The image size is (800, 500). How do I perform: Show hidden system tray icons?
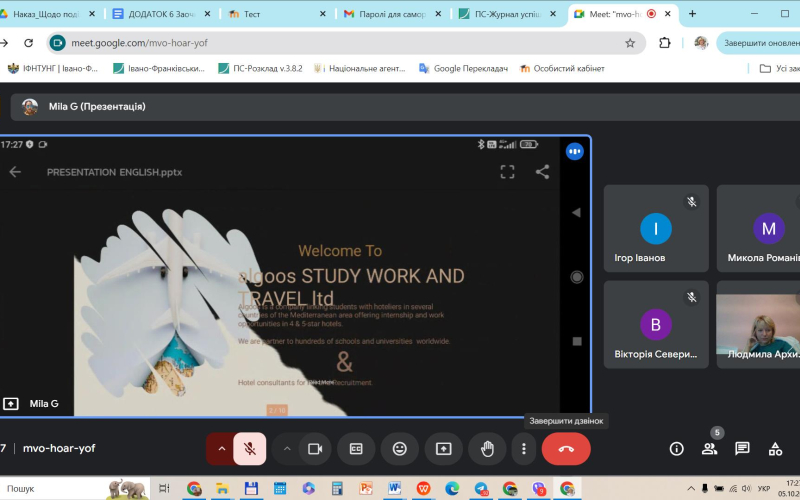[x=691, y=488]
